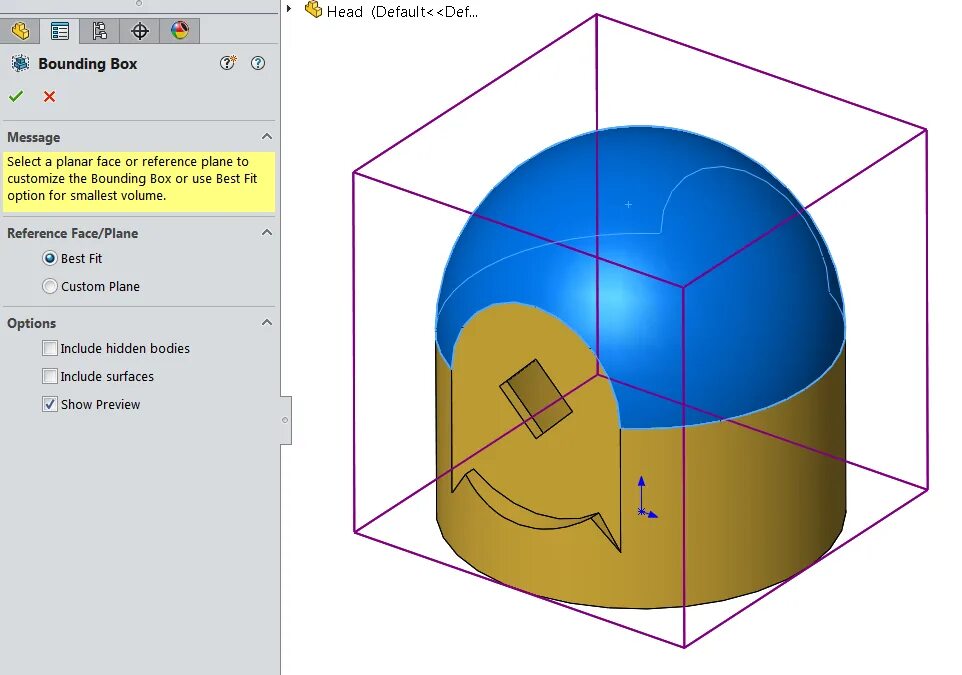Open the Bounding Box help icon
The width and height of the screenshot is (962, 675).
[x=258, y=63]
